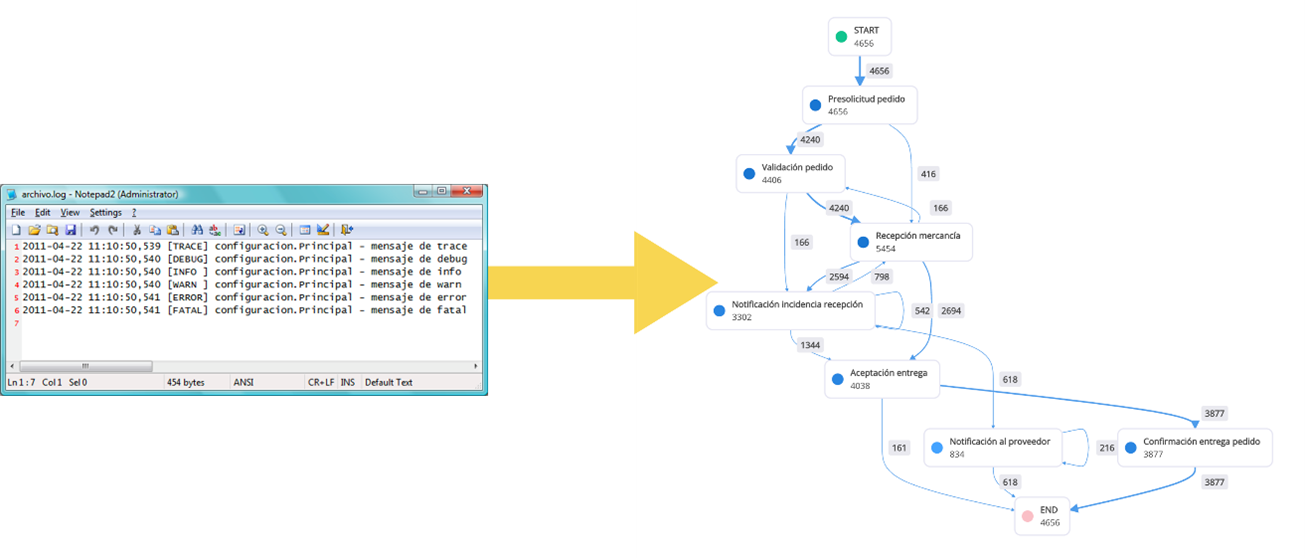
Task: Click the Open file folder icon
Action: coord(34,230)
